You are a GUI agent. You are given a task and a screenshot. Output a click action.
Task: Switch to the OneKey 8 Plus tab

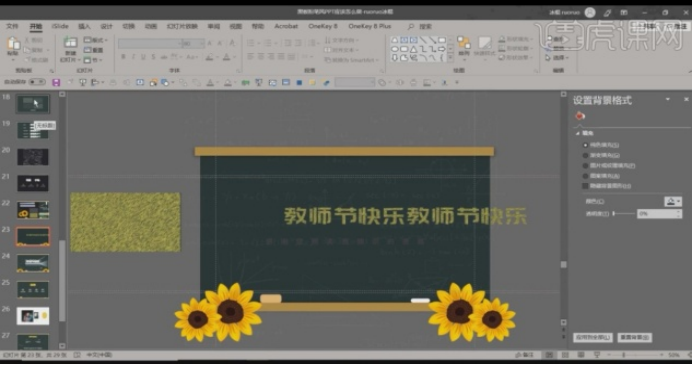tap(370, 26)
